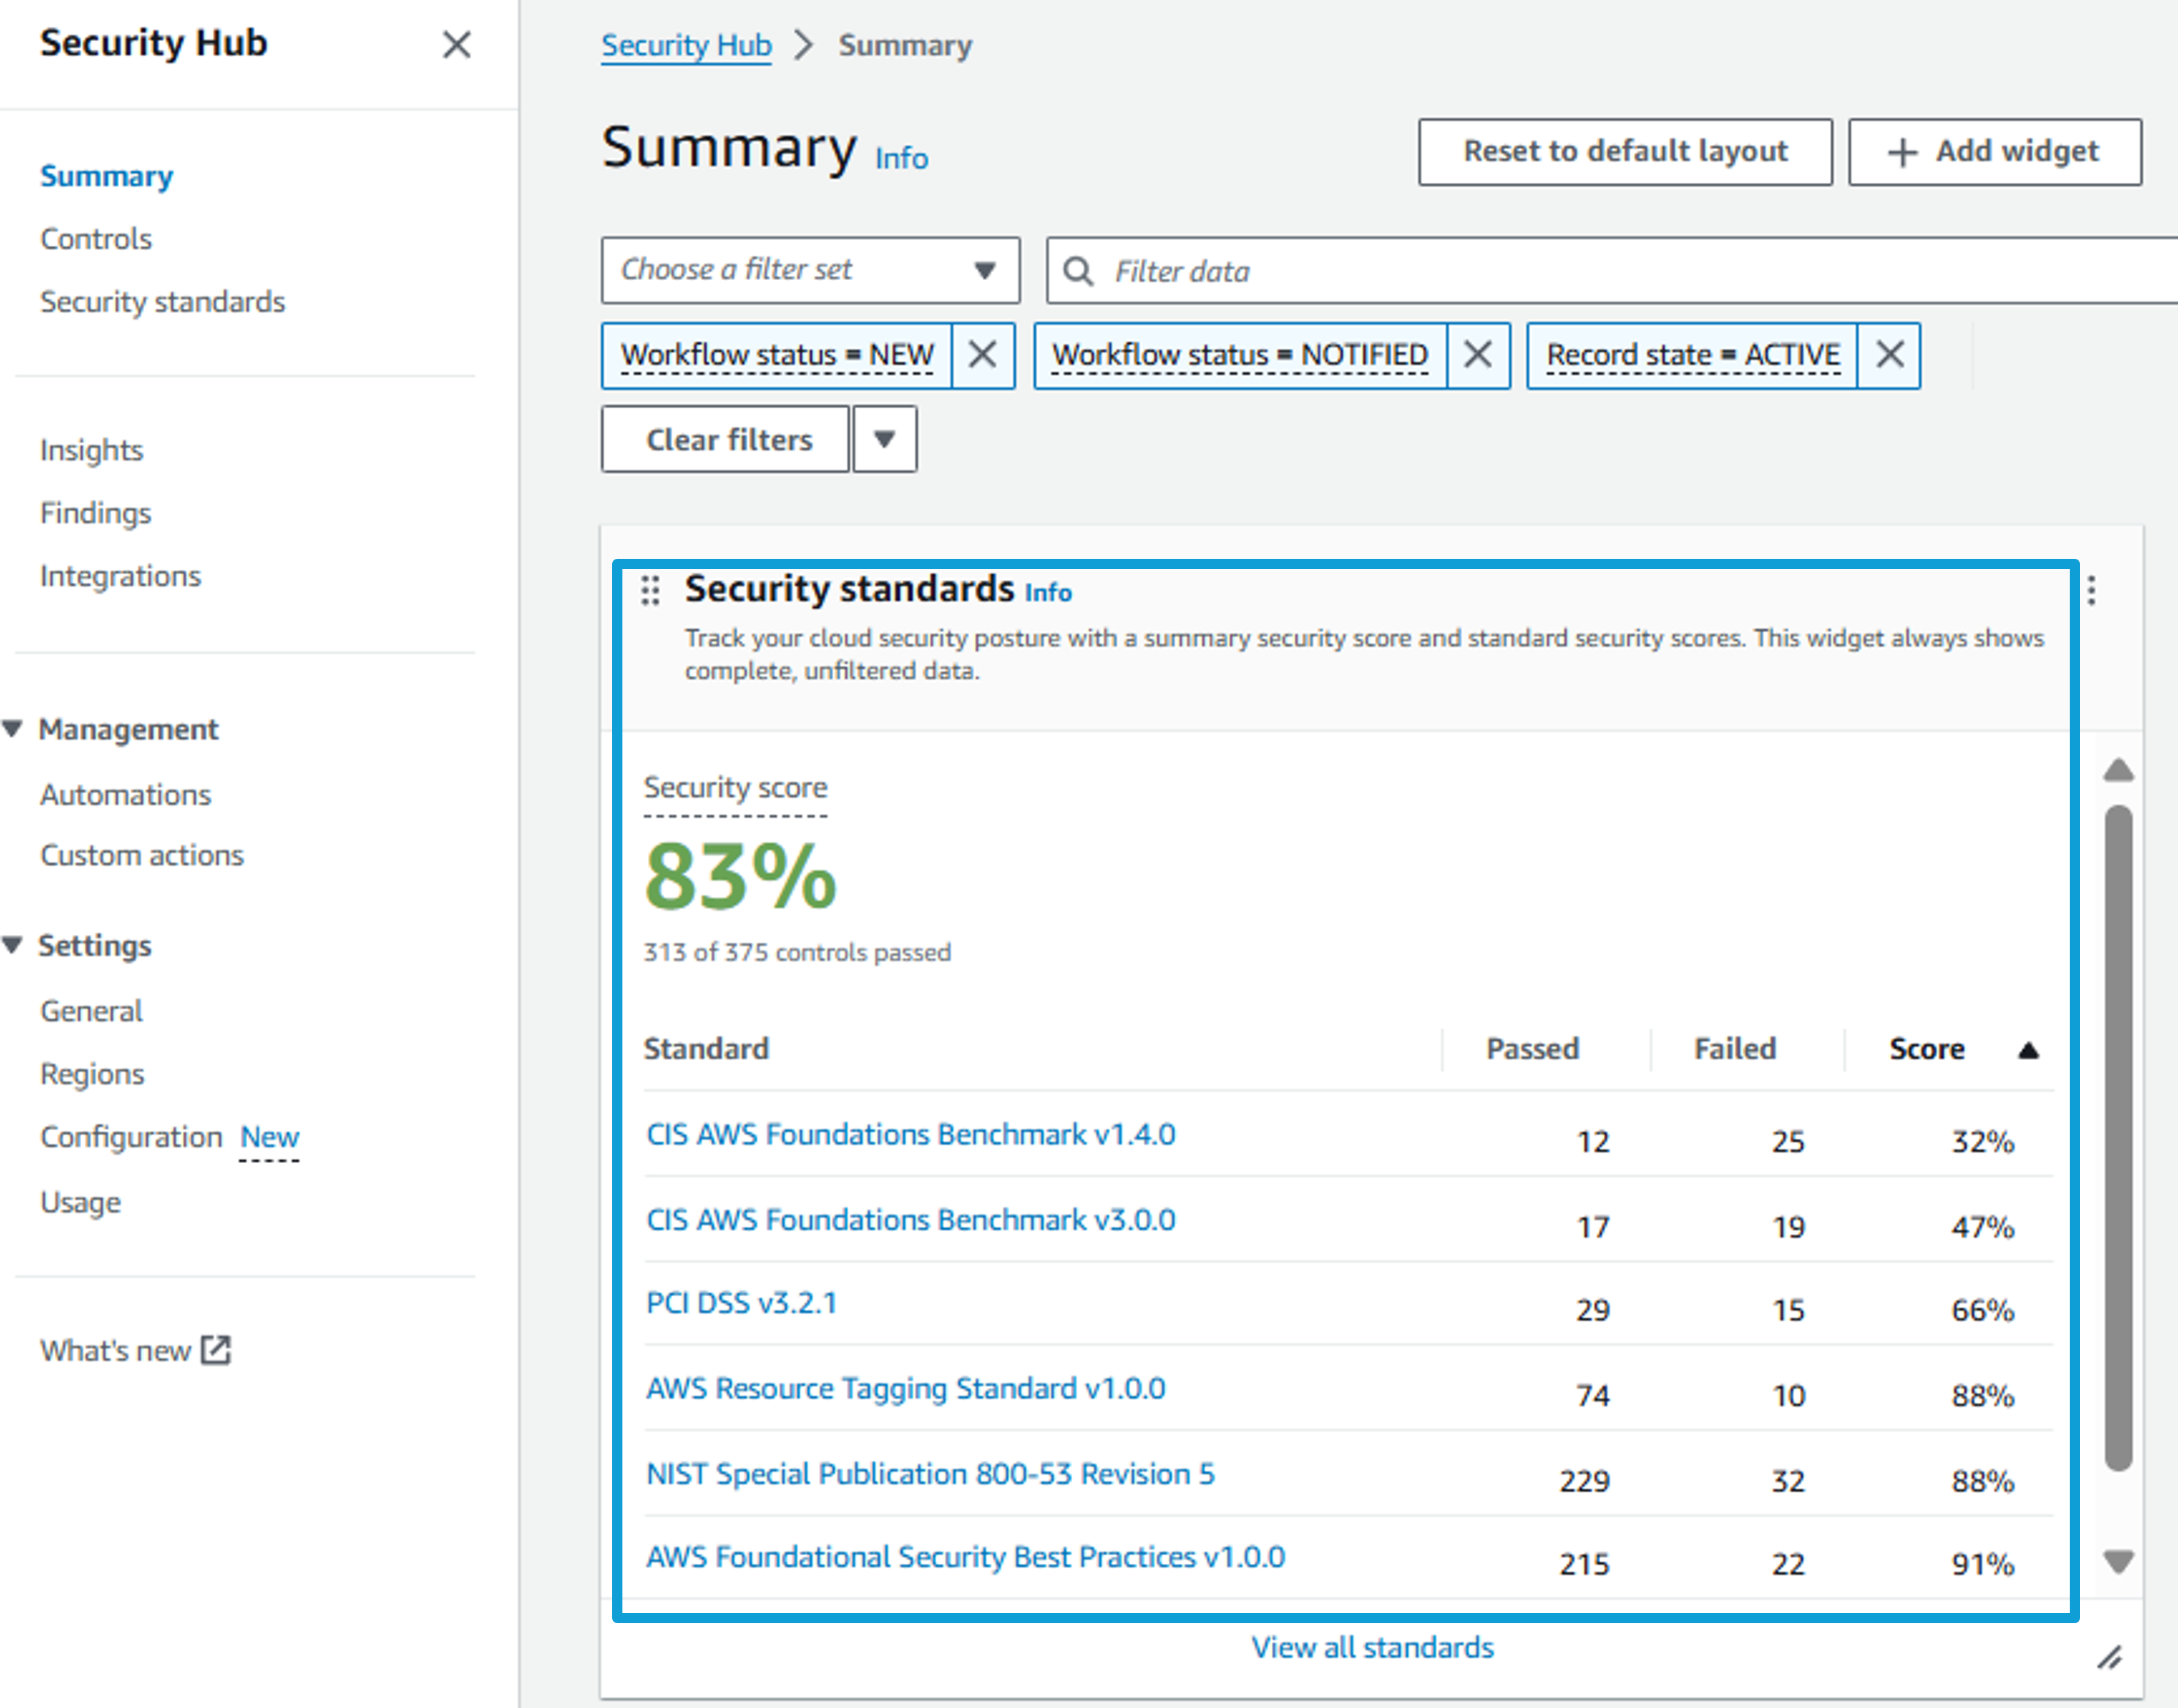2178x1708 pixels.
Task: Remove the Record state = ACTIVE filter
Action: click(x=1889, y=355)
